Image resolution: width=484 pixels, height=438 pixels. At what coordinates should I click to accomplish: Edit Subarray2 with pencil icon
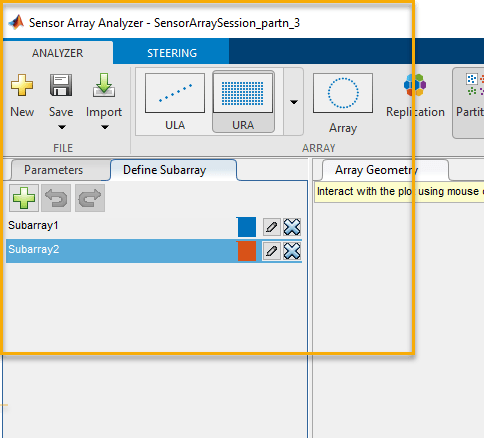[x=272, y=251]
